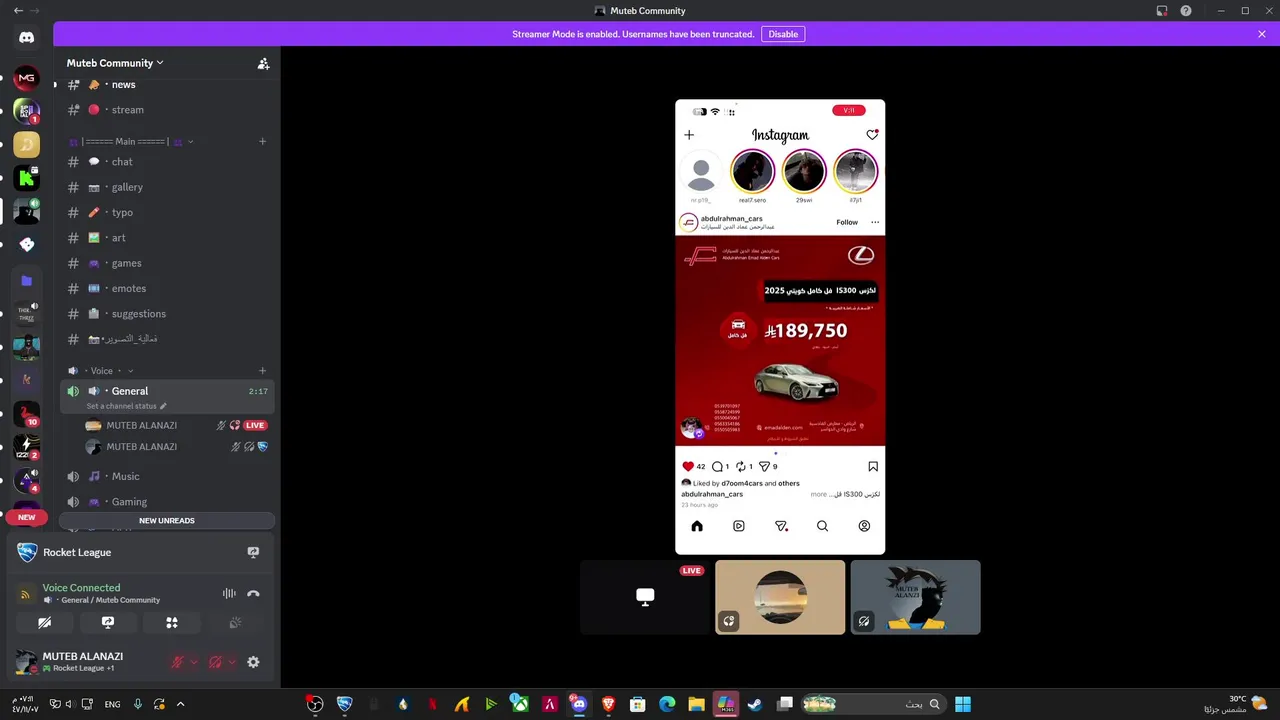This screenshot has height=720, width=1280.
Task: Click the Instagram heart notifications icon in stream
Action: tap(872, 135)
